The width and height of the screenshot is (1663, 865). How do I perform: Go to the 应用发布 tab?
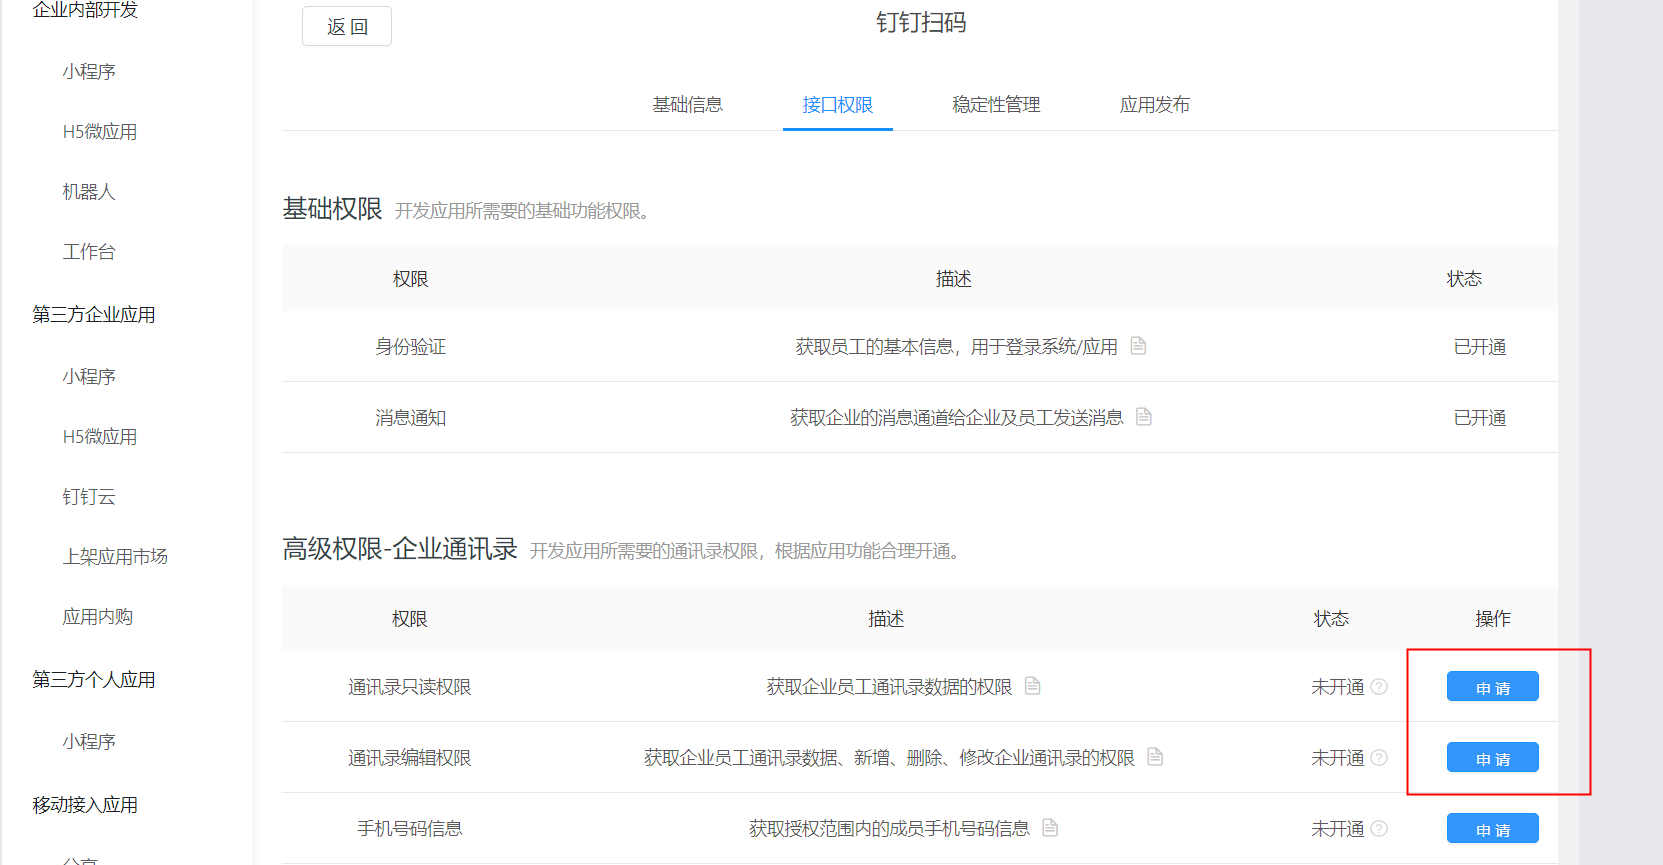click(x=1155, y=105)
